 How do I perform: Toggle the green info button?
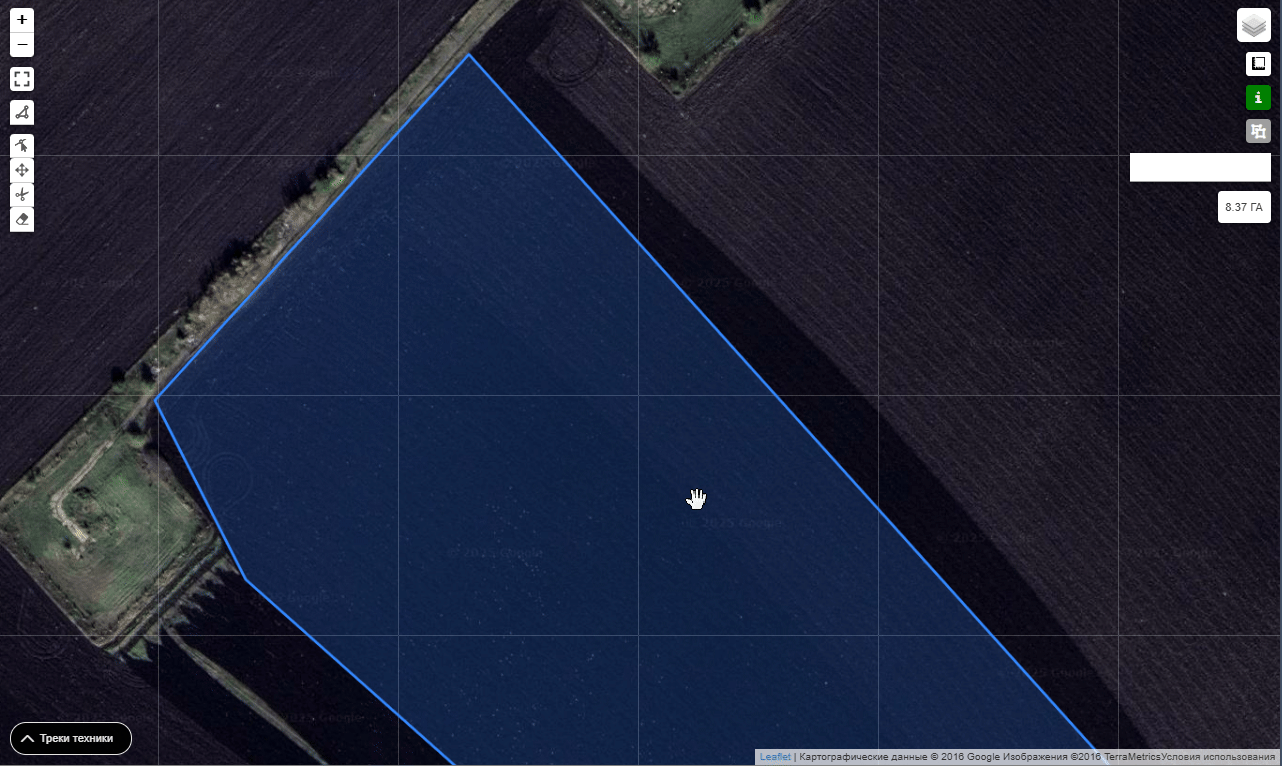coord(1258,97)
